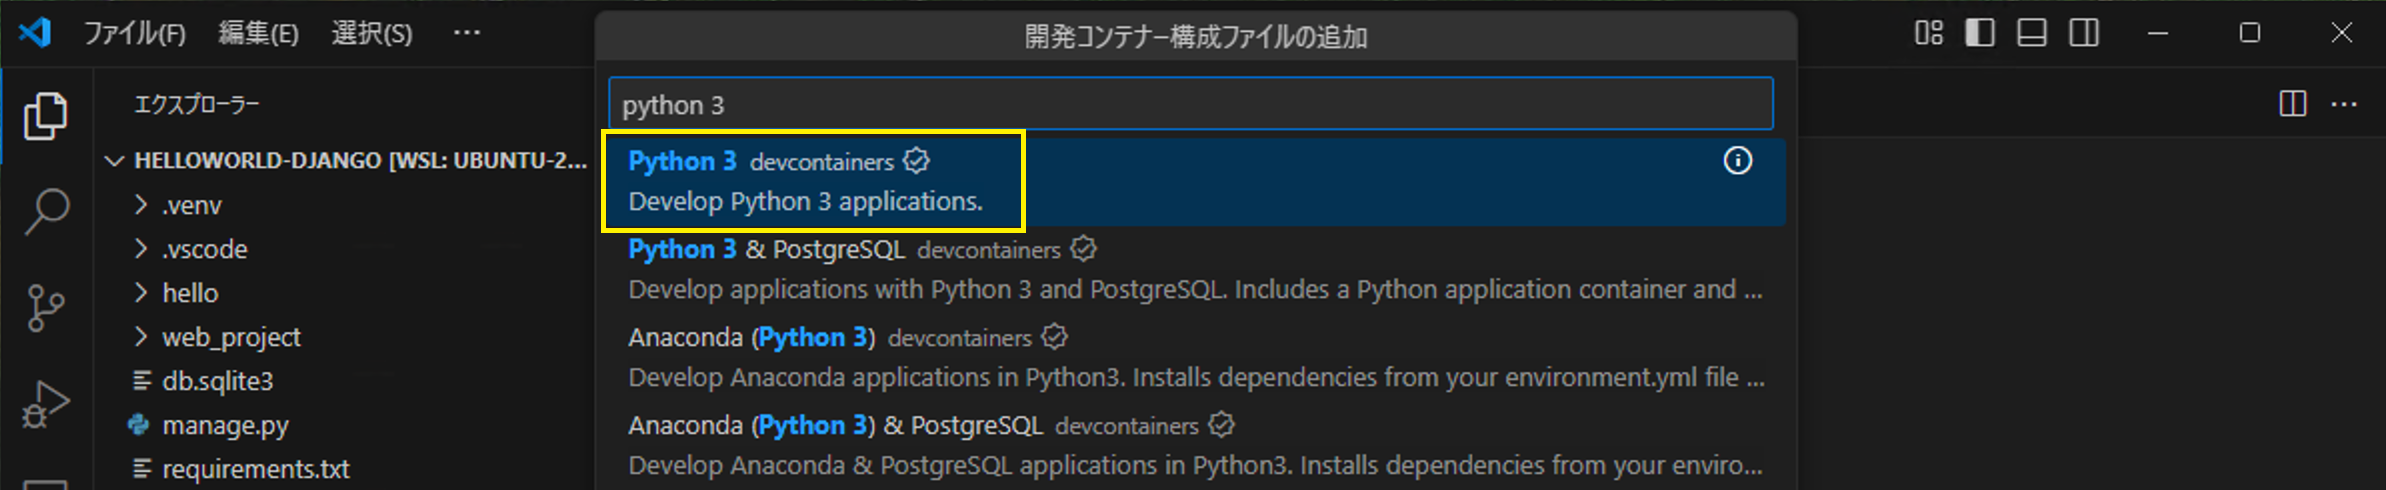Select Python 3 & PostgreSQL template
The image size is (2386, 490).
click(1195, 269)
